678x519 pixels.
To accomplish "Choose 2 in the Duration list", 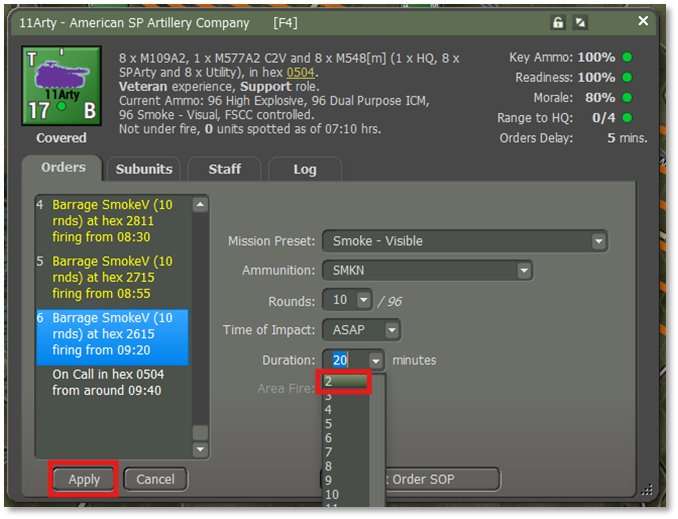I will (344, 381).
